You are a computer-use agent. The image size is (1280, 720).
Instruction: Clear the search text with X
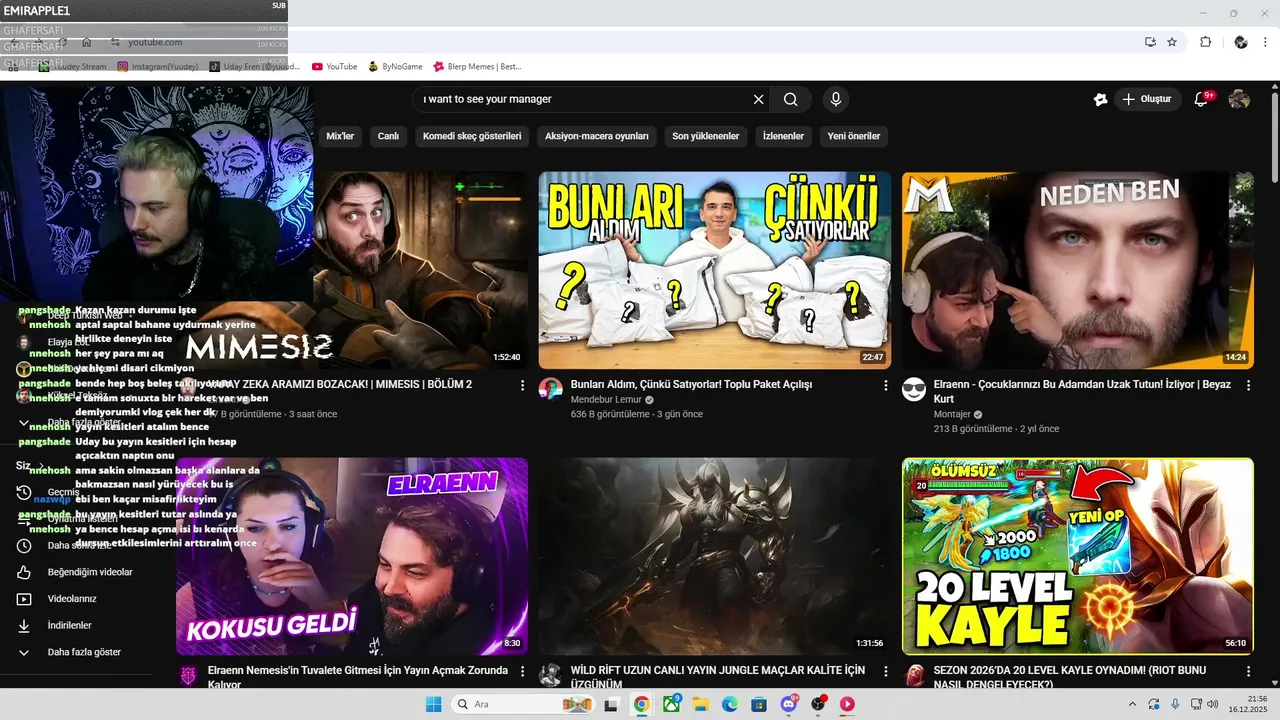[x=758, y=99]
